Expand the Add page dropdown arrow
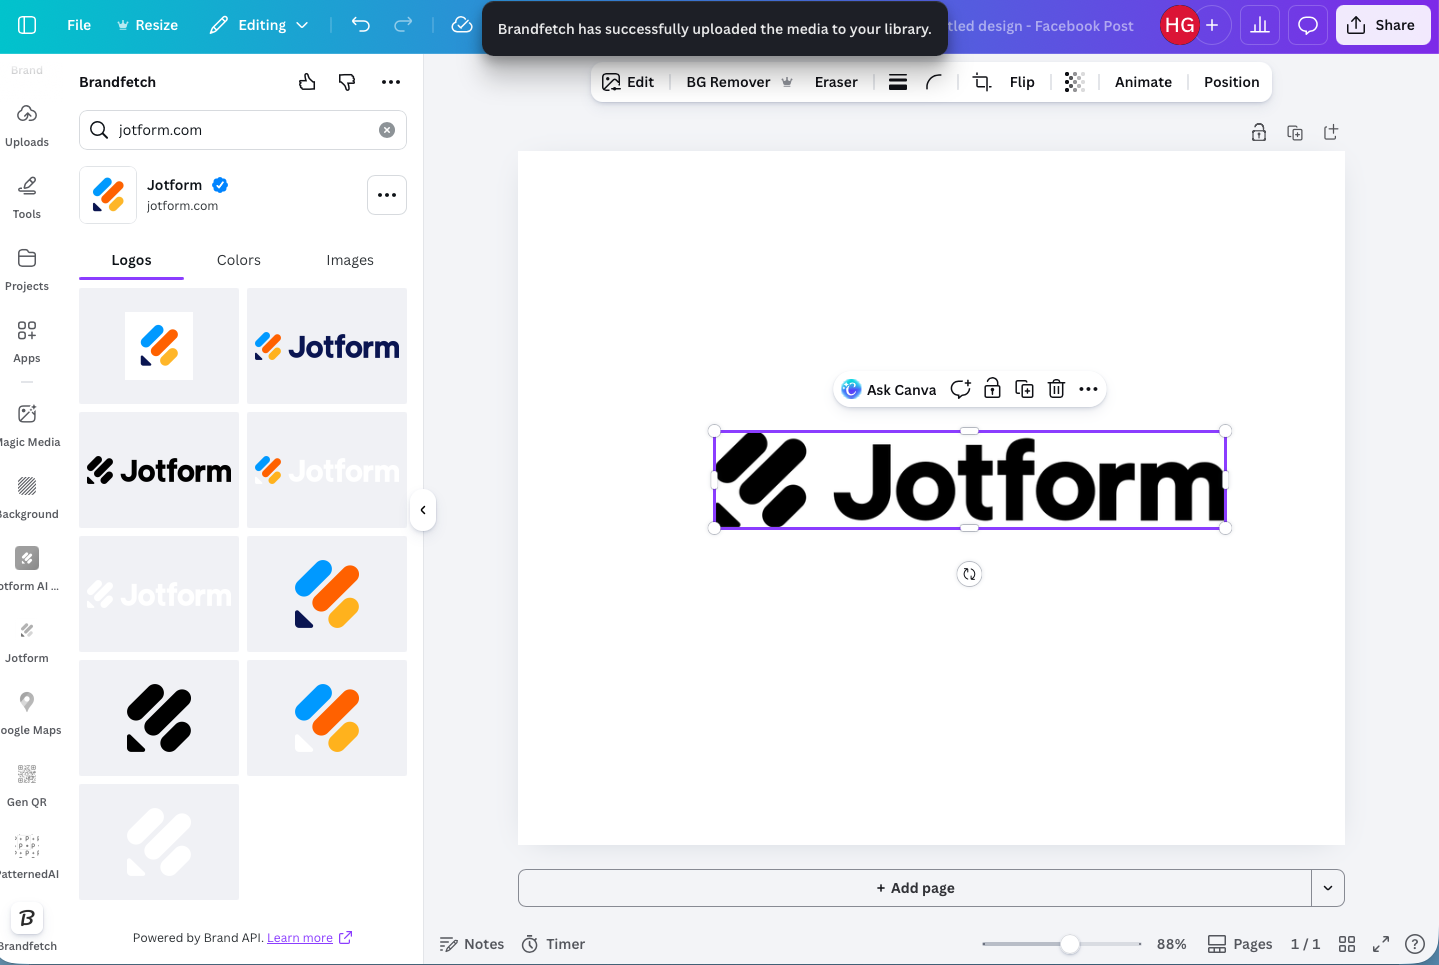The height and width of the screenshot is (965, 1439). pos(1328,887)
